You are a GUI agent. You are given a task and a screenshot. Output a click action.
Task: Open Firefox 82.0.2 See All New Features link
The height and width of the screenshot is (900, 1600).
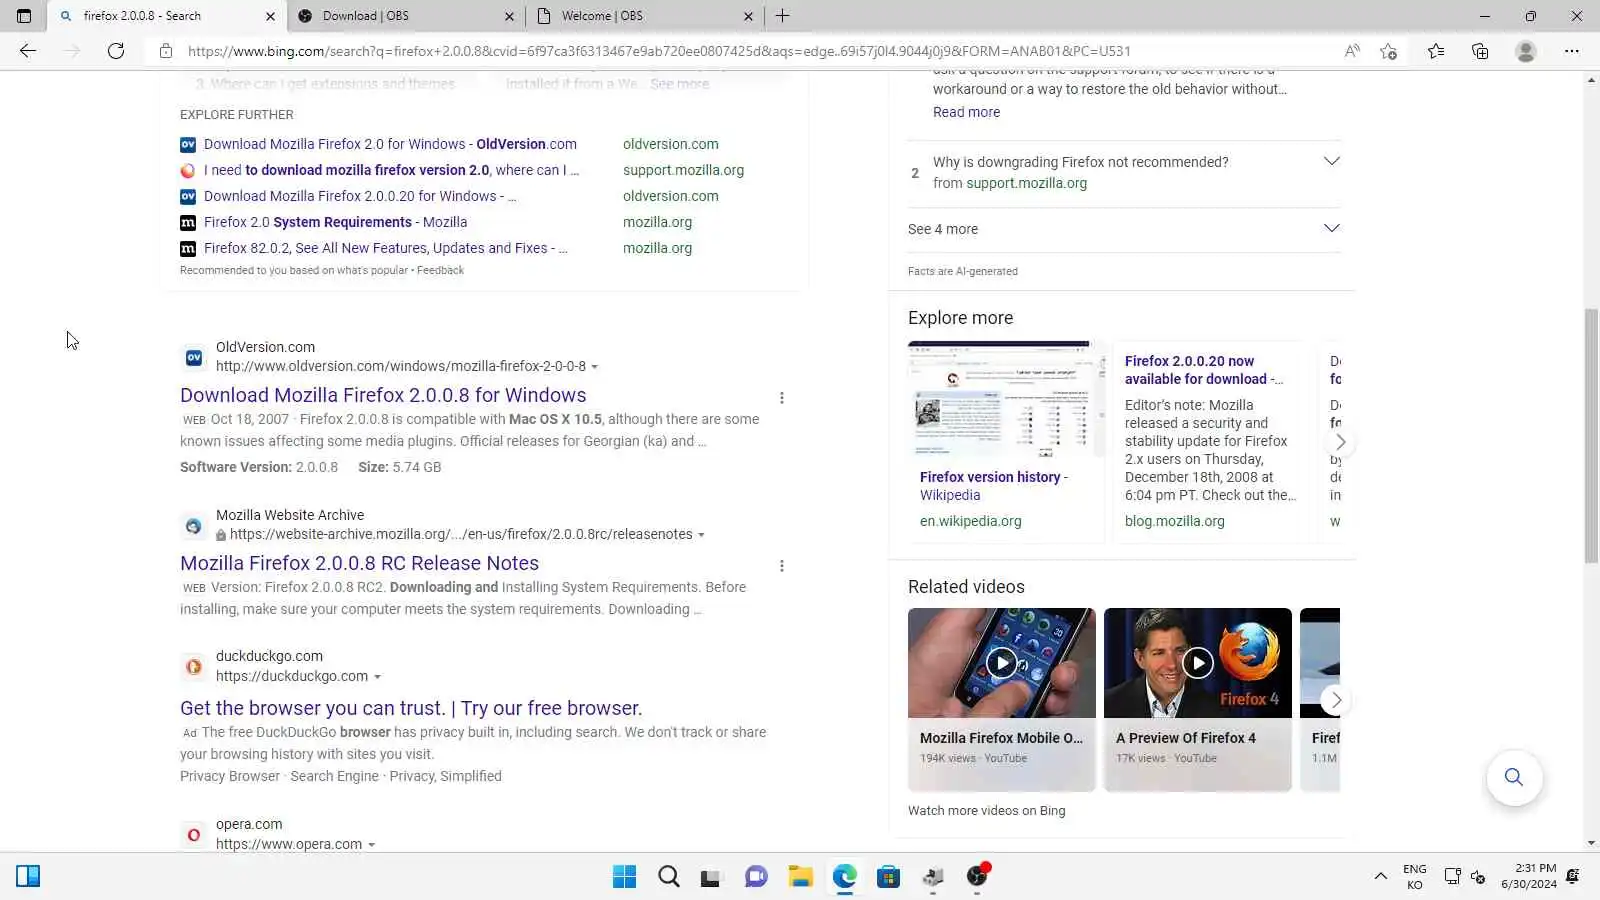pos(386,248)
